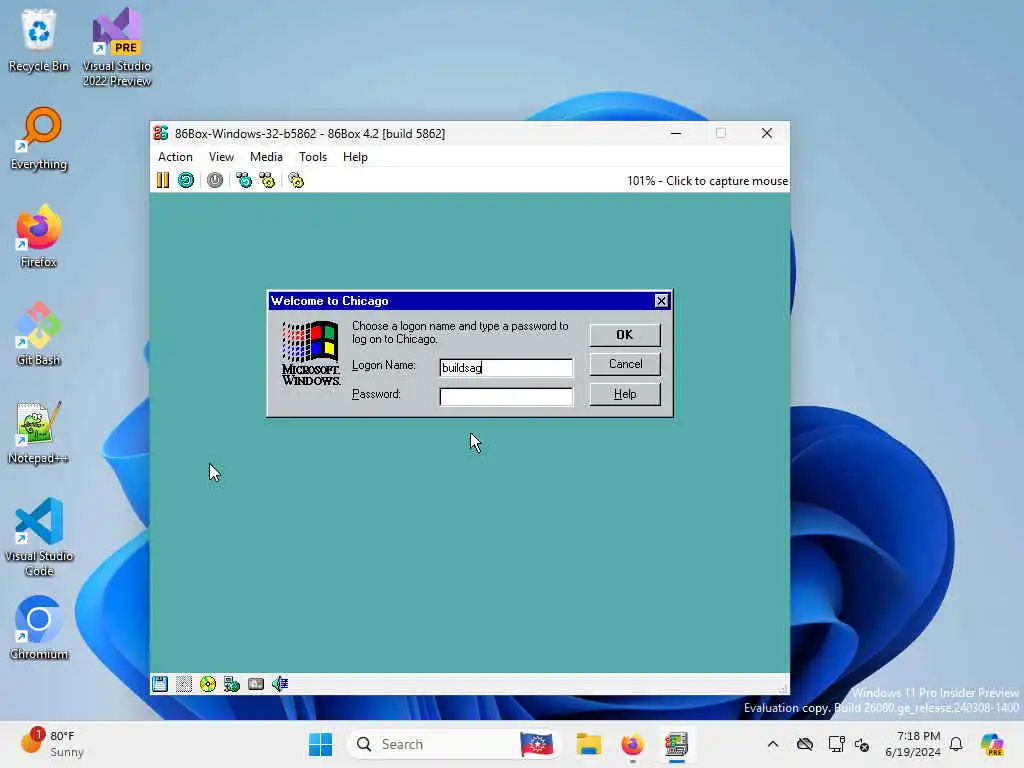Open the Recycle Bin desktop icon

(x=39, y=40)
